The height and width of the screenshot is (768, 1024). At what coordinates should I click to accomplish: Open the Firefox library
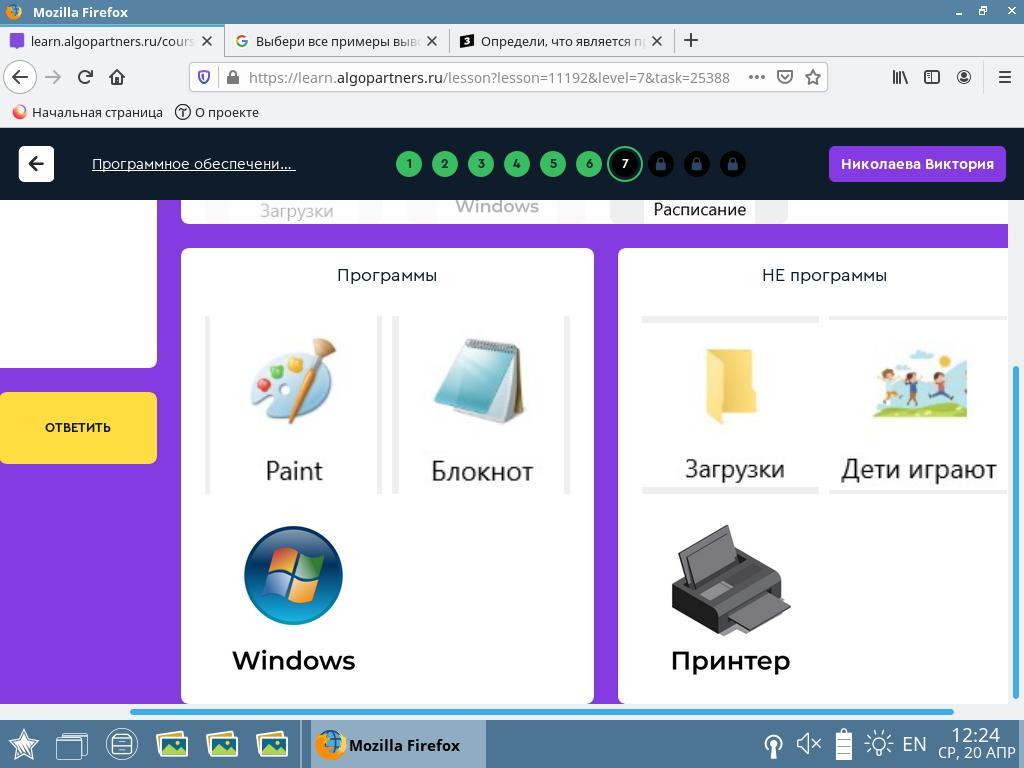pyautogui.click(x=900, y=77)
